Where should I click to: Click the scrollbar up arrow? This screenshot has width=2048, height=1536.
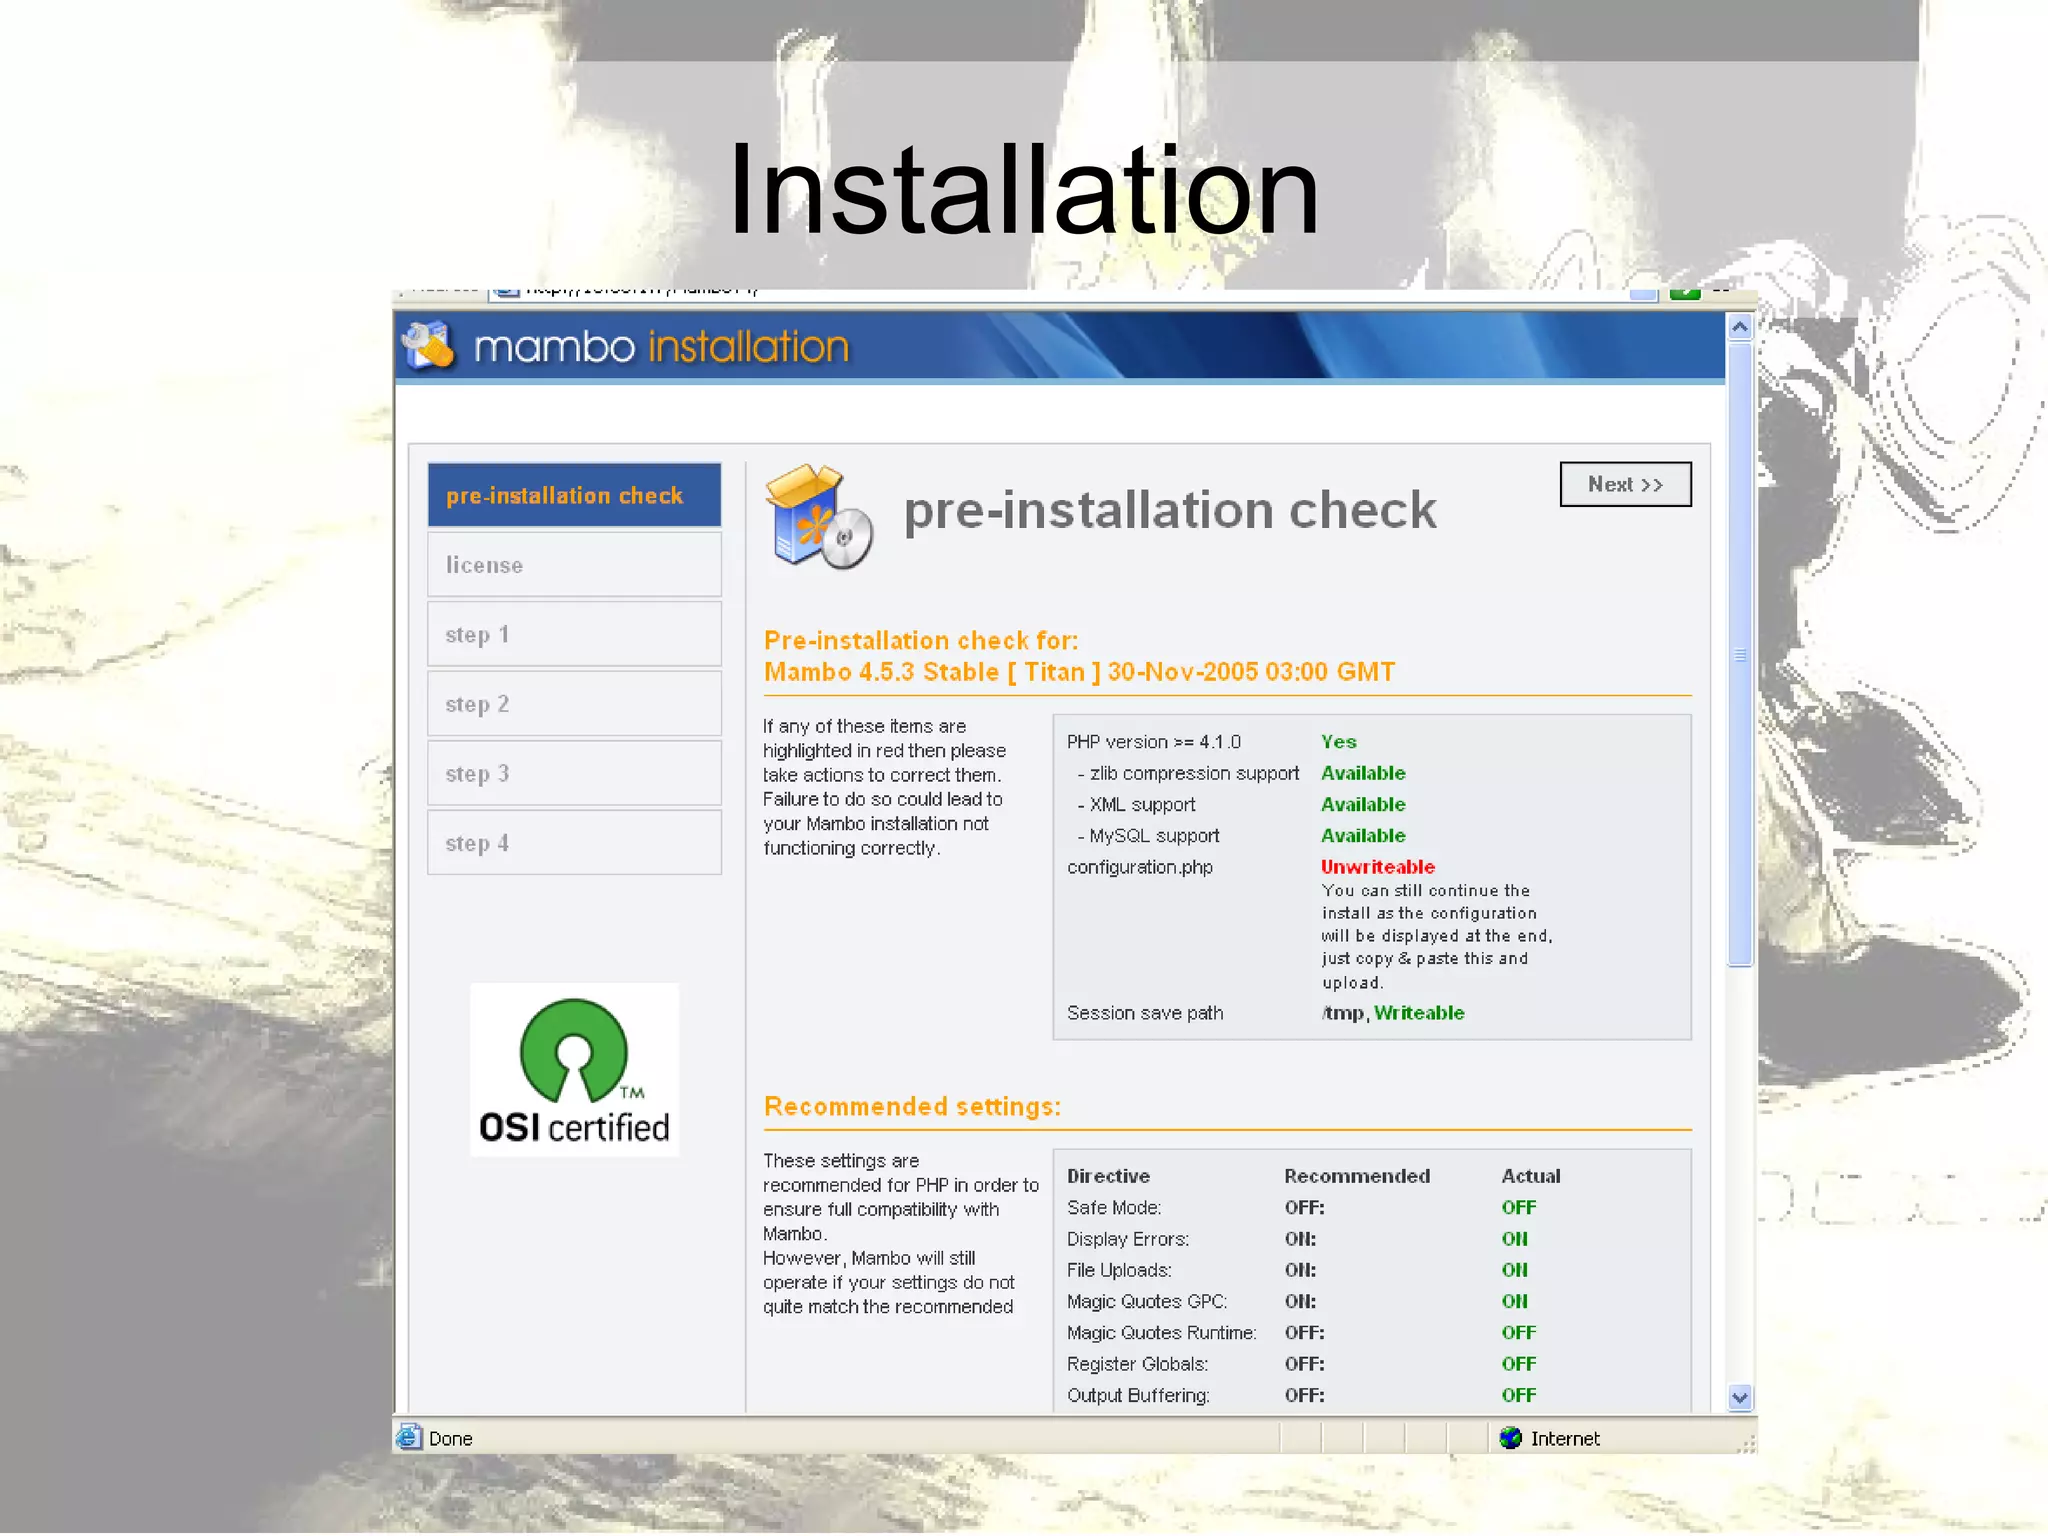coord(1740,327)
